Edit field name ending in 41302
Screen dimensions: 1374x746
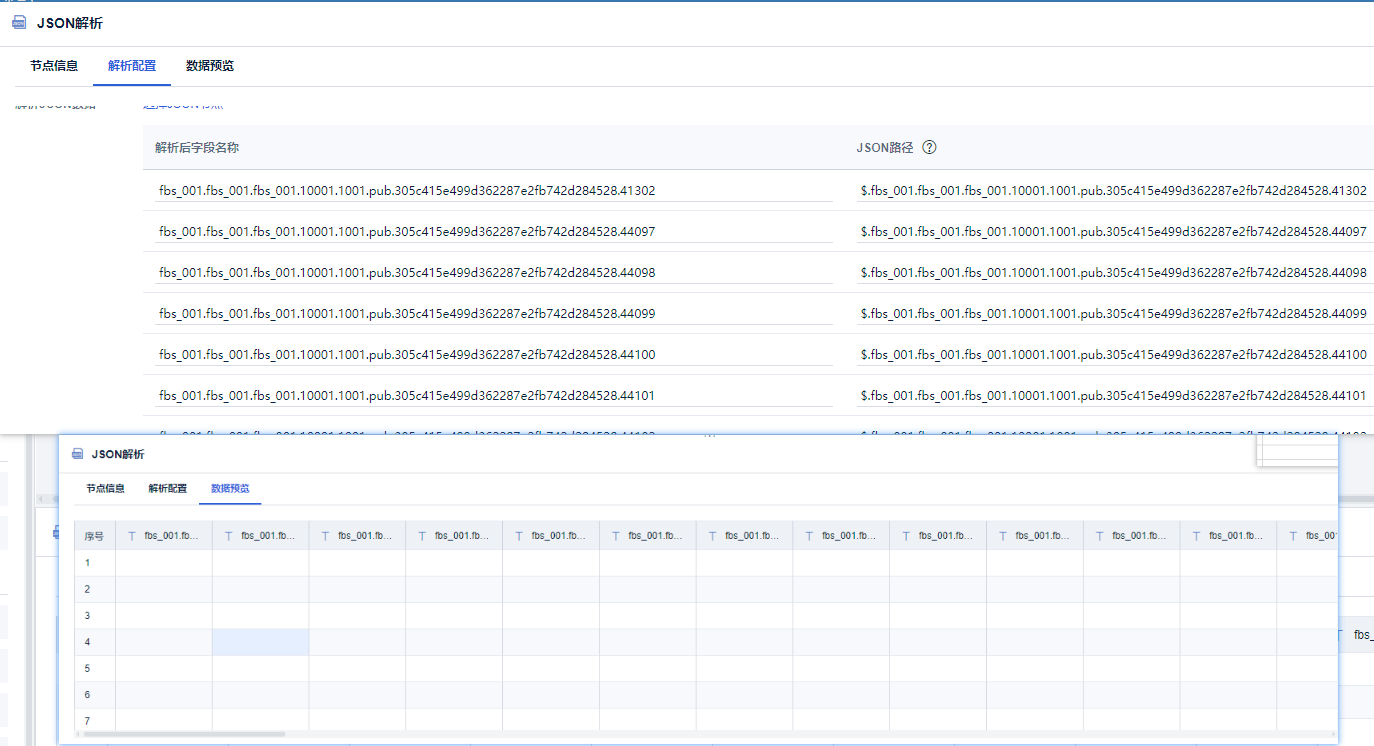pos(494,190)
